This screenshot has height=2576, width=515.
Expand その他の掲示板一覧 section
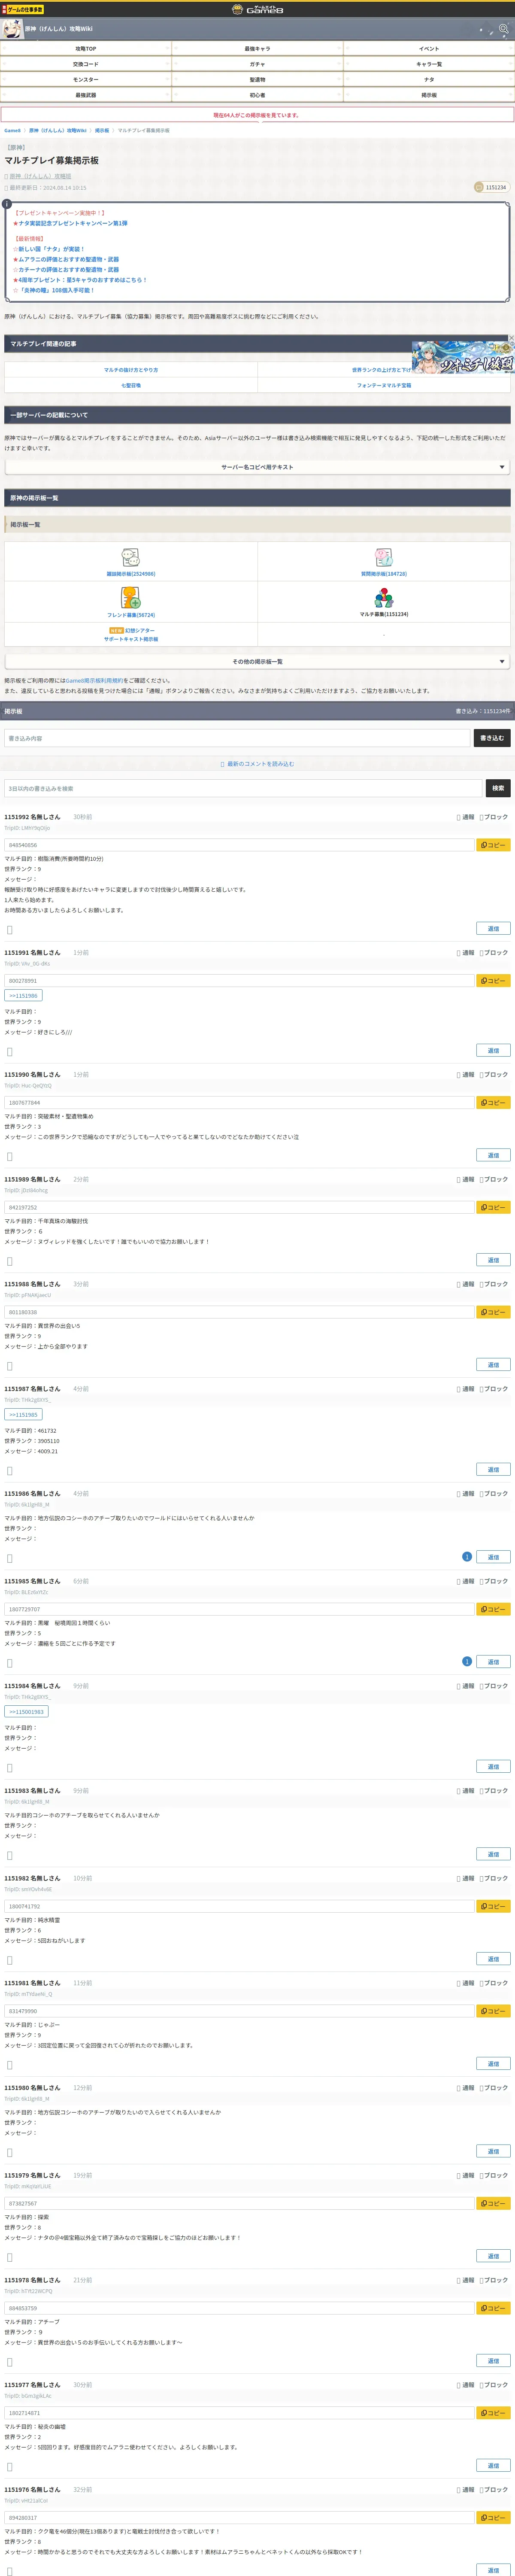(257, 662)
